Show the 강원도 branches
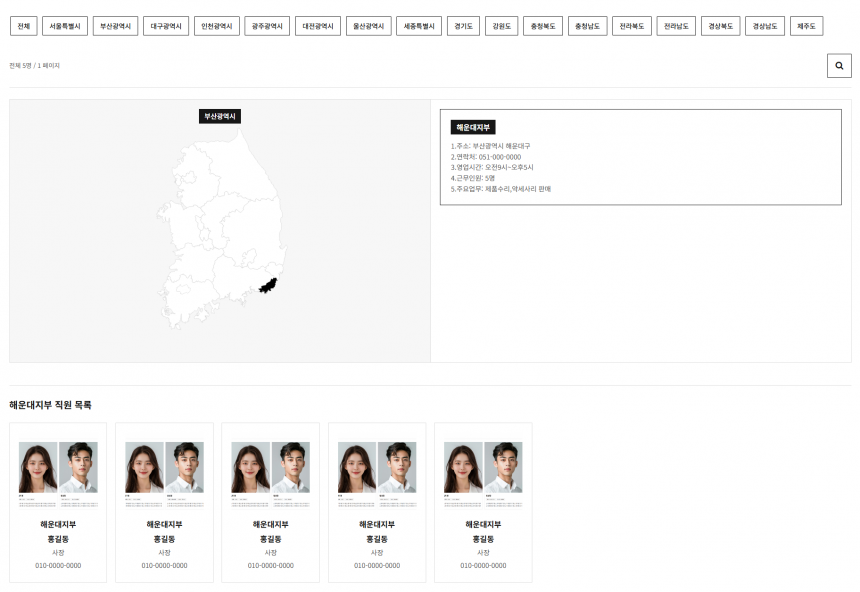860x592 pixels. (501, 26)
